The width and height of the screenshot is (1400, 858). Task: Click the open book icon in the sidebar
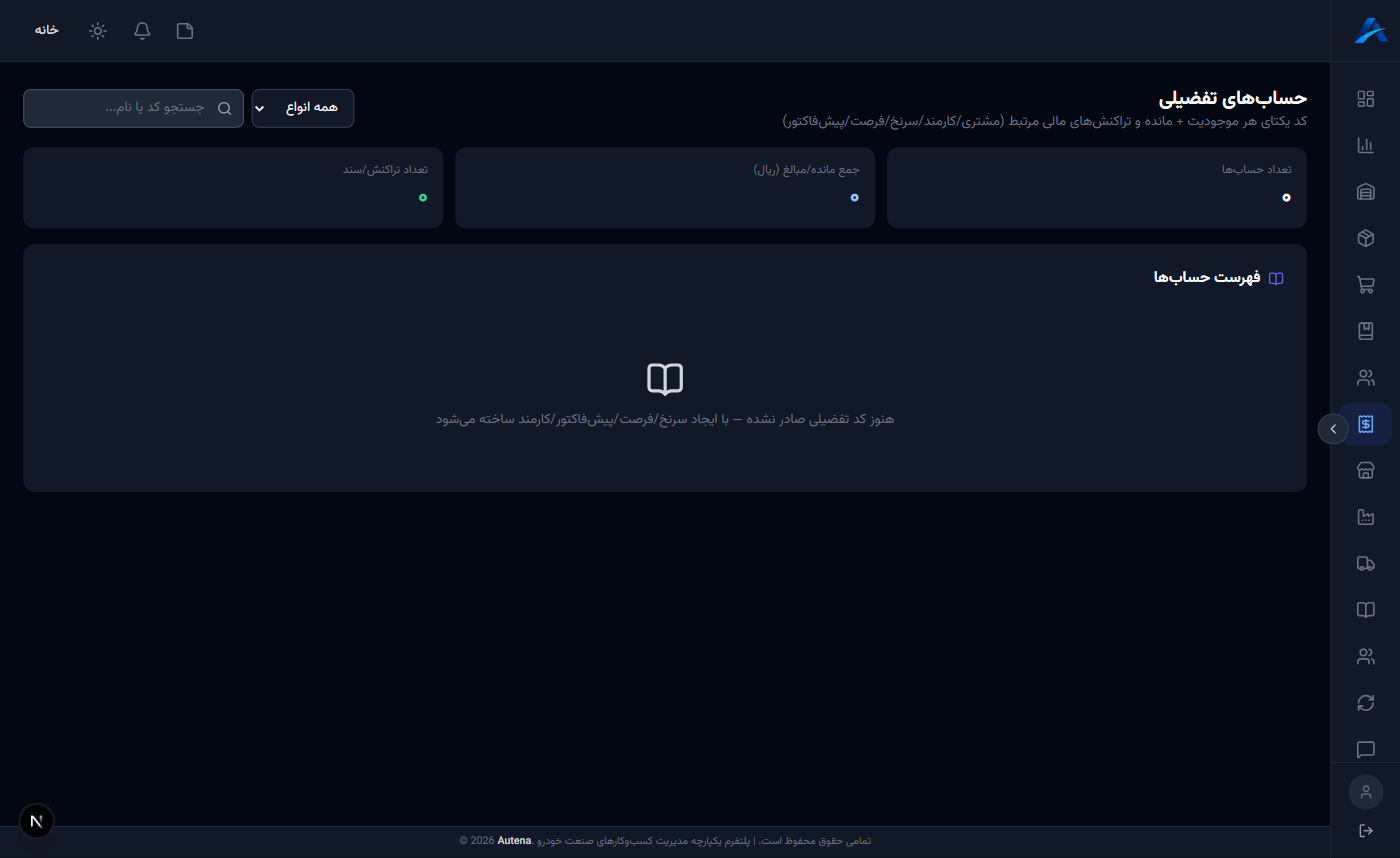(x=1365, y=610)
